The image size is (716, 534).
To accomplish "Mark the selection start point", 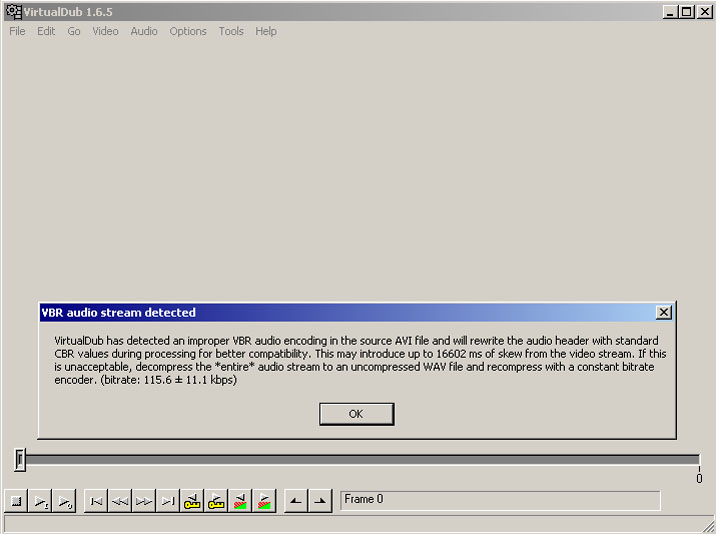I will click(296, 501).
